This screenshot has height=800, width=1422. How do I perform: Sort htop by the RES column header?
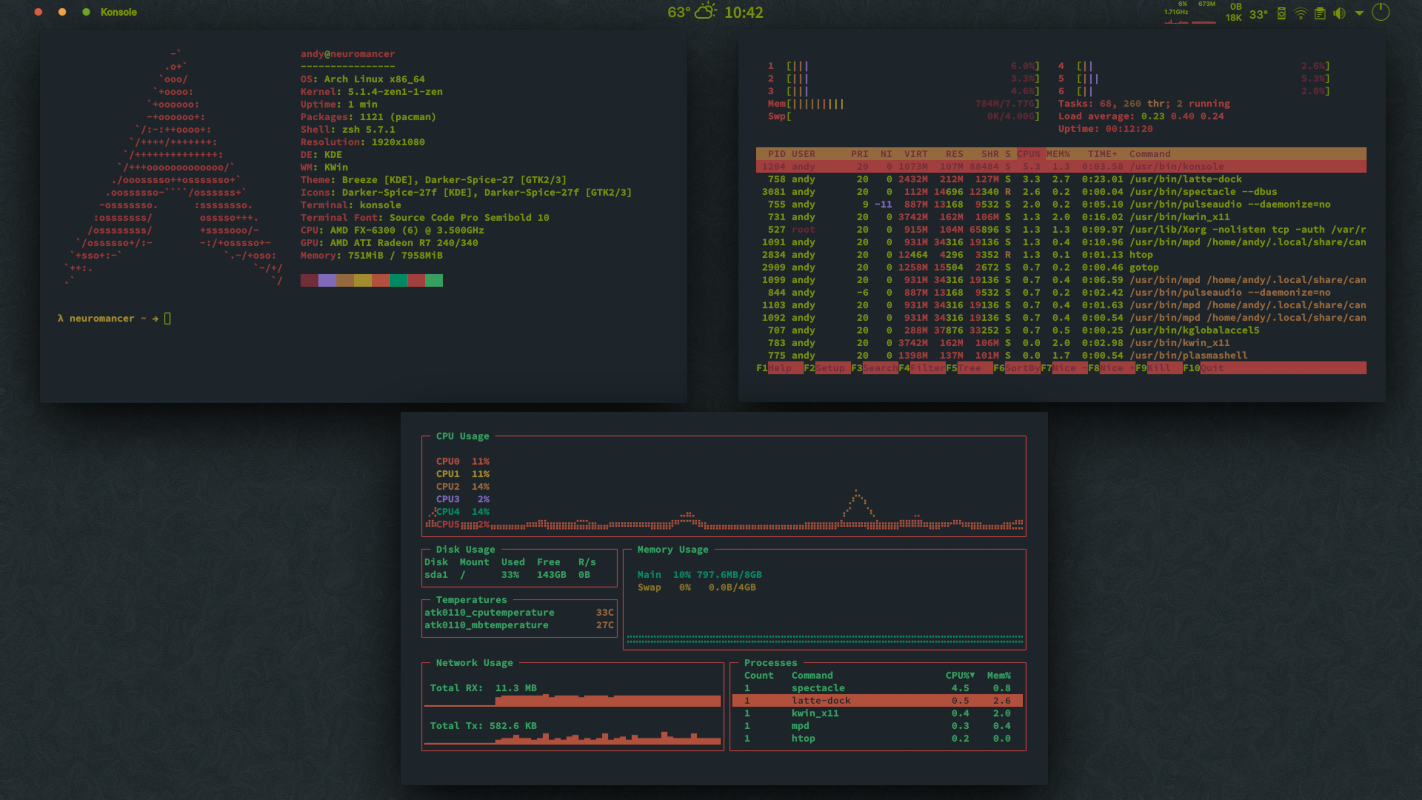[955, 154]
